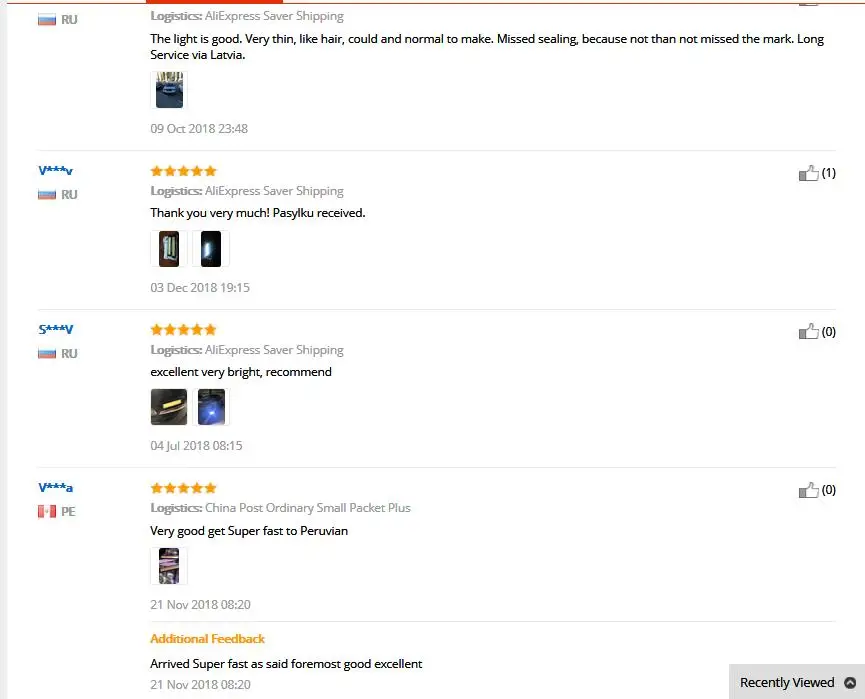The image size is (865, 699).
Task: Click Peru flag beside V***a
Action: (x=47, y=511)
